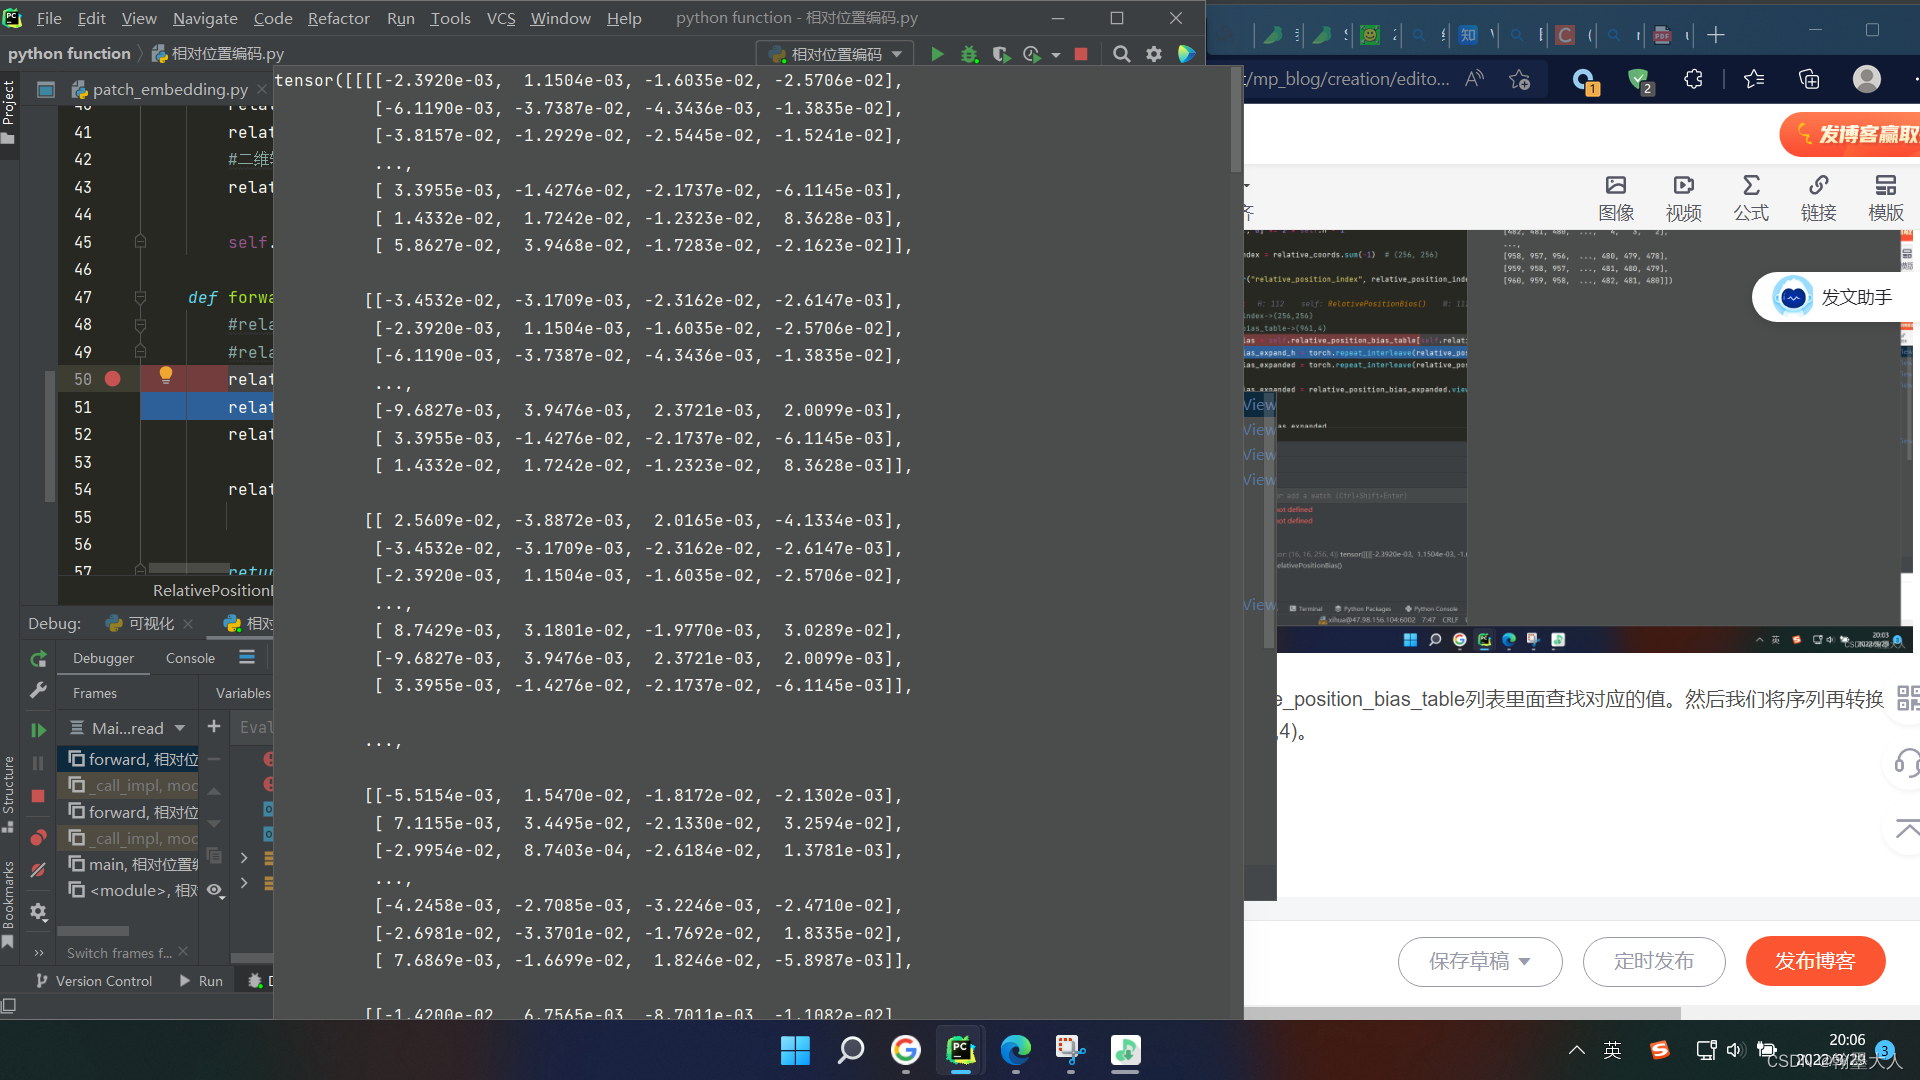
Task: Expand thread selector Mai...read dropdown
Action: tap(180, 728)
